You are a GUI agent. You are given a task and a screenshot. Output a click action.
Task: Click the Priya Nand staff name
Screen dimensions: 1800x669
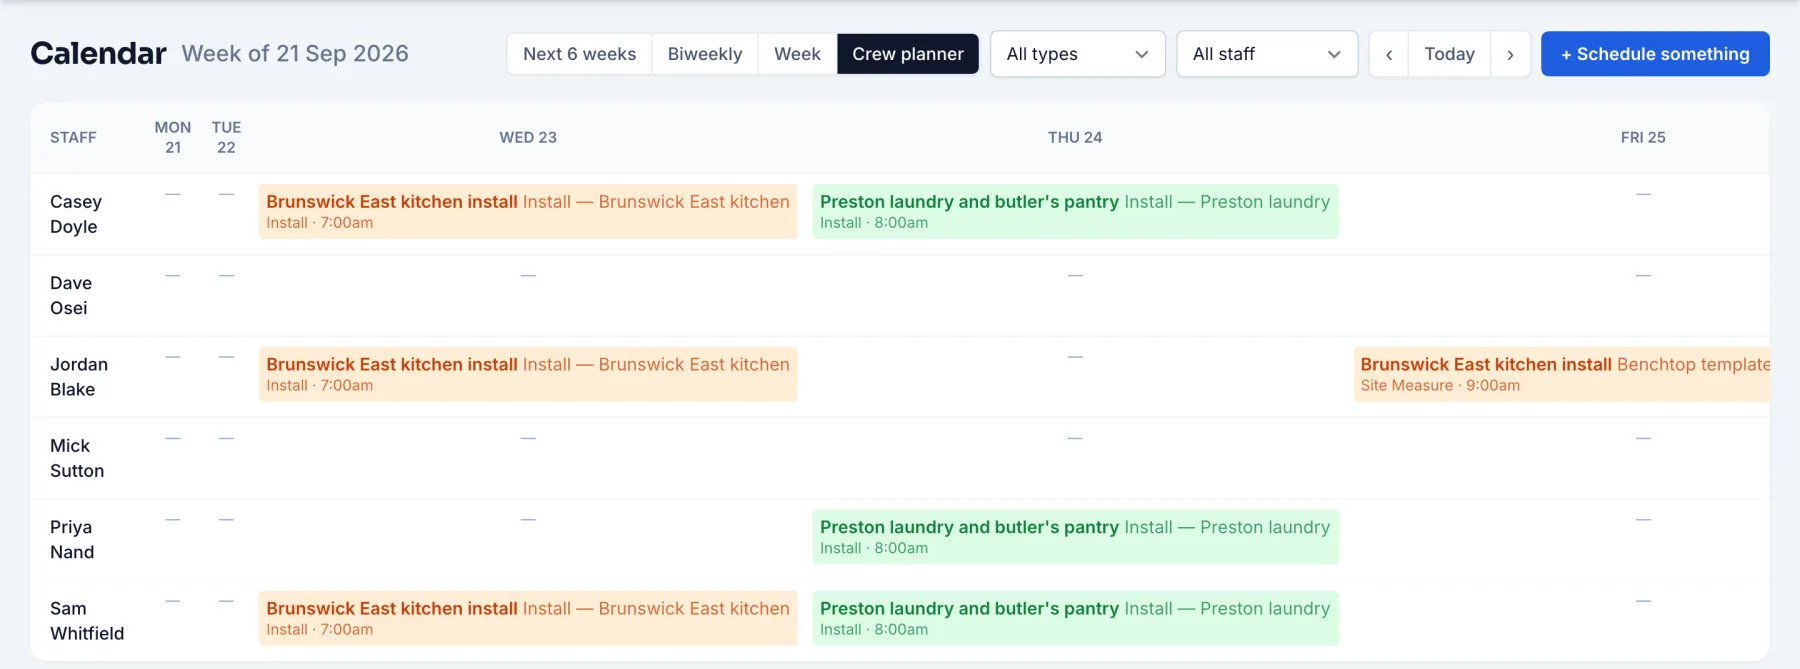tap(72, 539)
